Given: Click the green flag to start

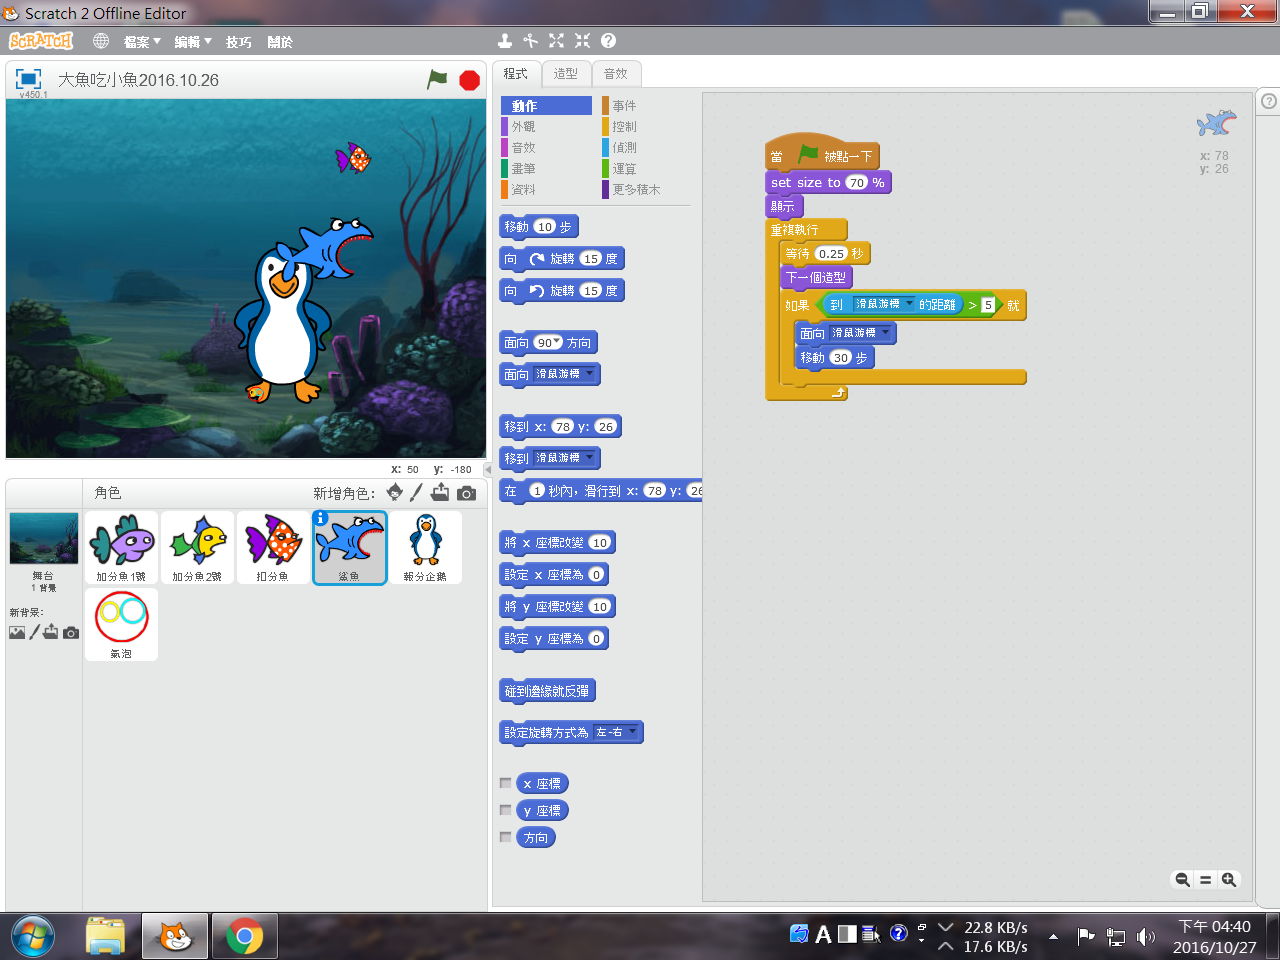Looking at the screenshot, I should pos(437,79).
